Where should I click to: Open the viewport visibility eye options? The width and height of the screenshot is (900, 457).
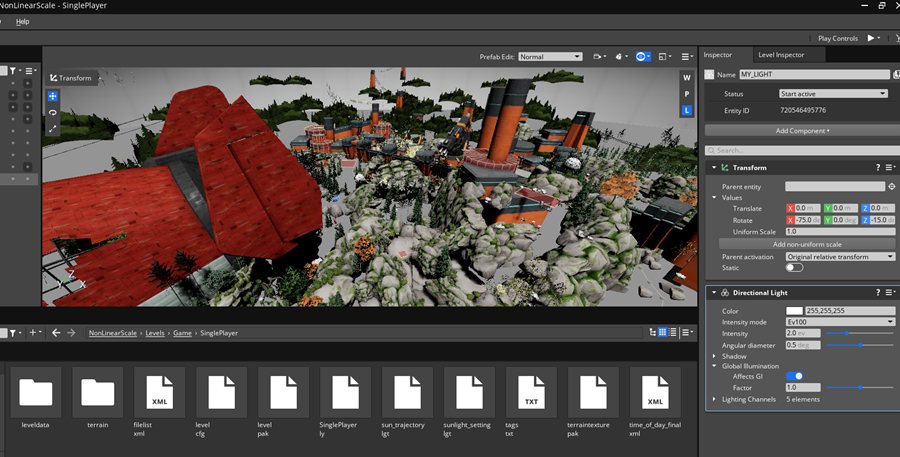click(x=642, y=57)
